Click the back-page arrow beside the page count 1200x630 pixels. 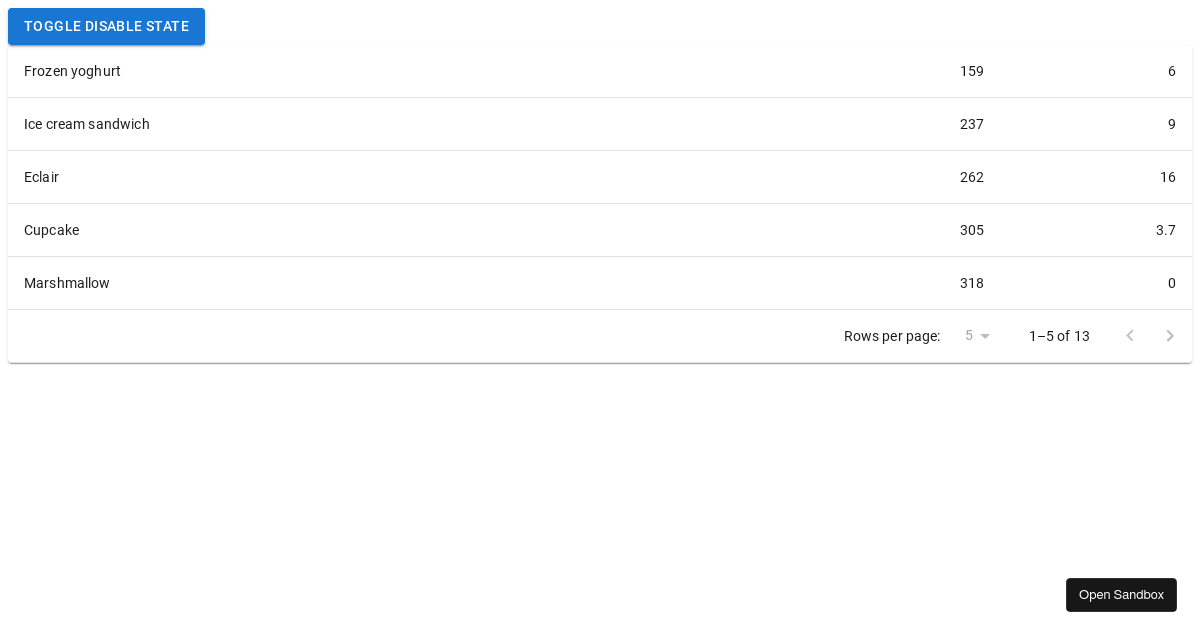pyautogui.click(x=1130, y=336)
